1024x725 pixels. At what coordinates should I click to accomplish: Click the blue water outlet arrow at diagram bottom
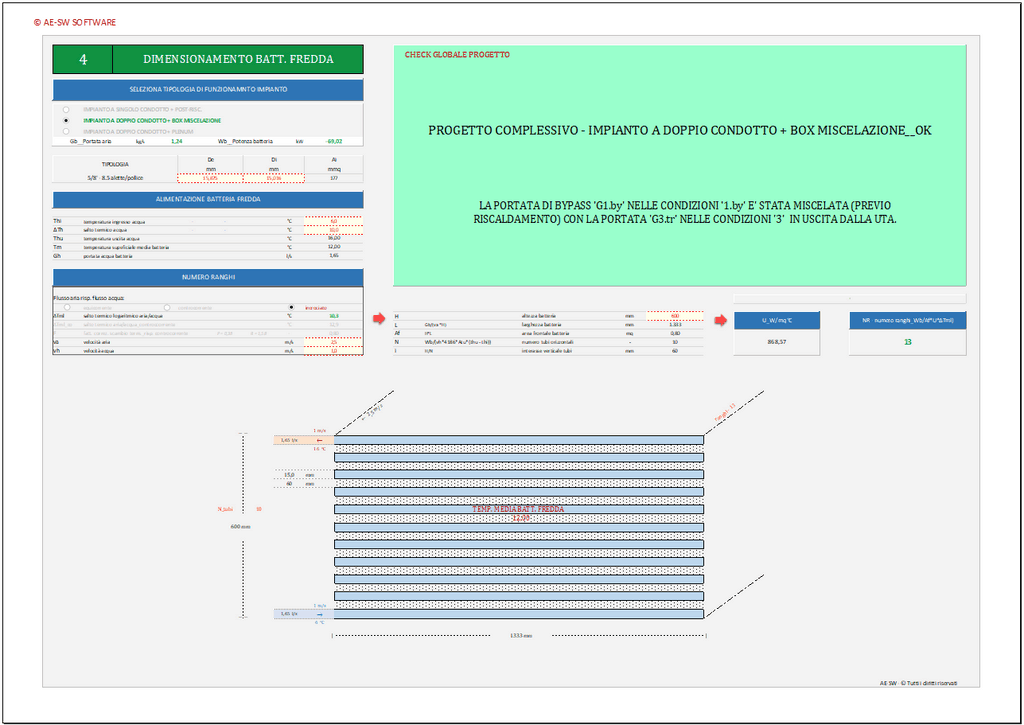319,614
